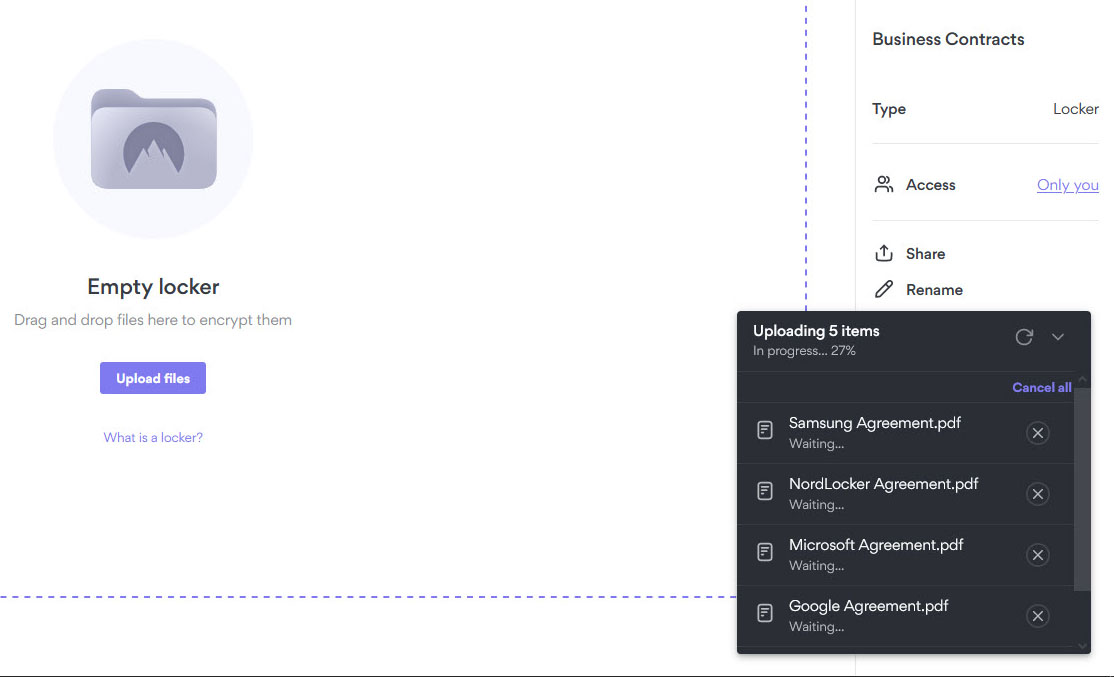Click Cancel all uploads link

coord(1041,388)
